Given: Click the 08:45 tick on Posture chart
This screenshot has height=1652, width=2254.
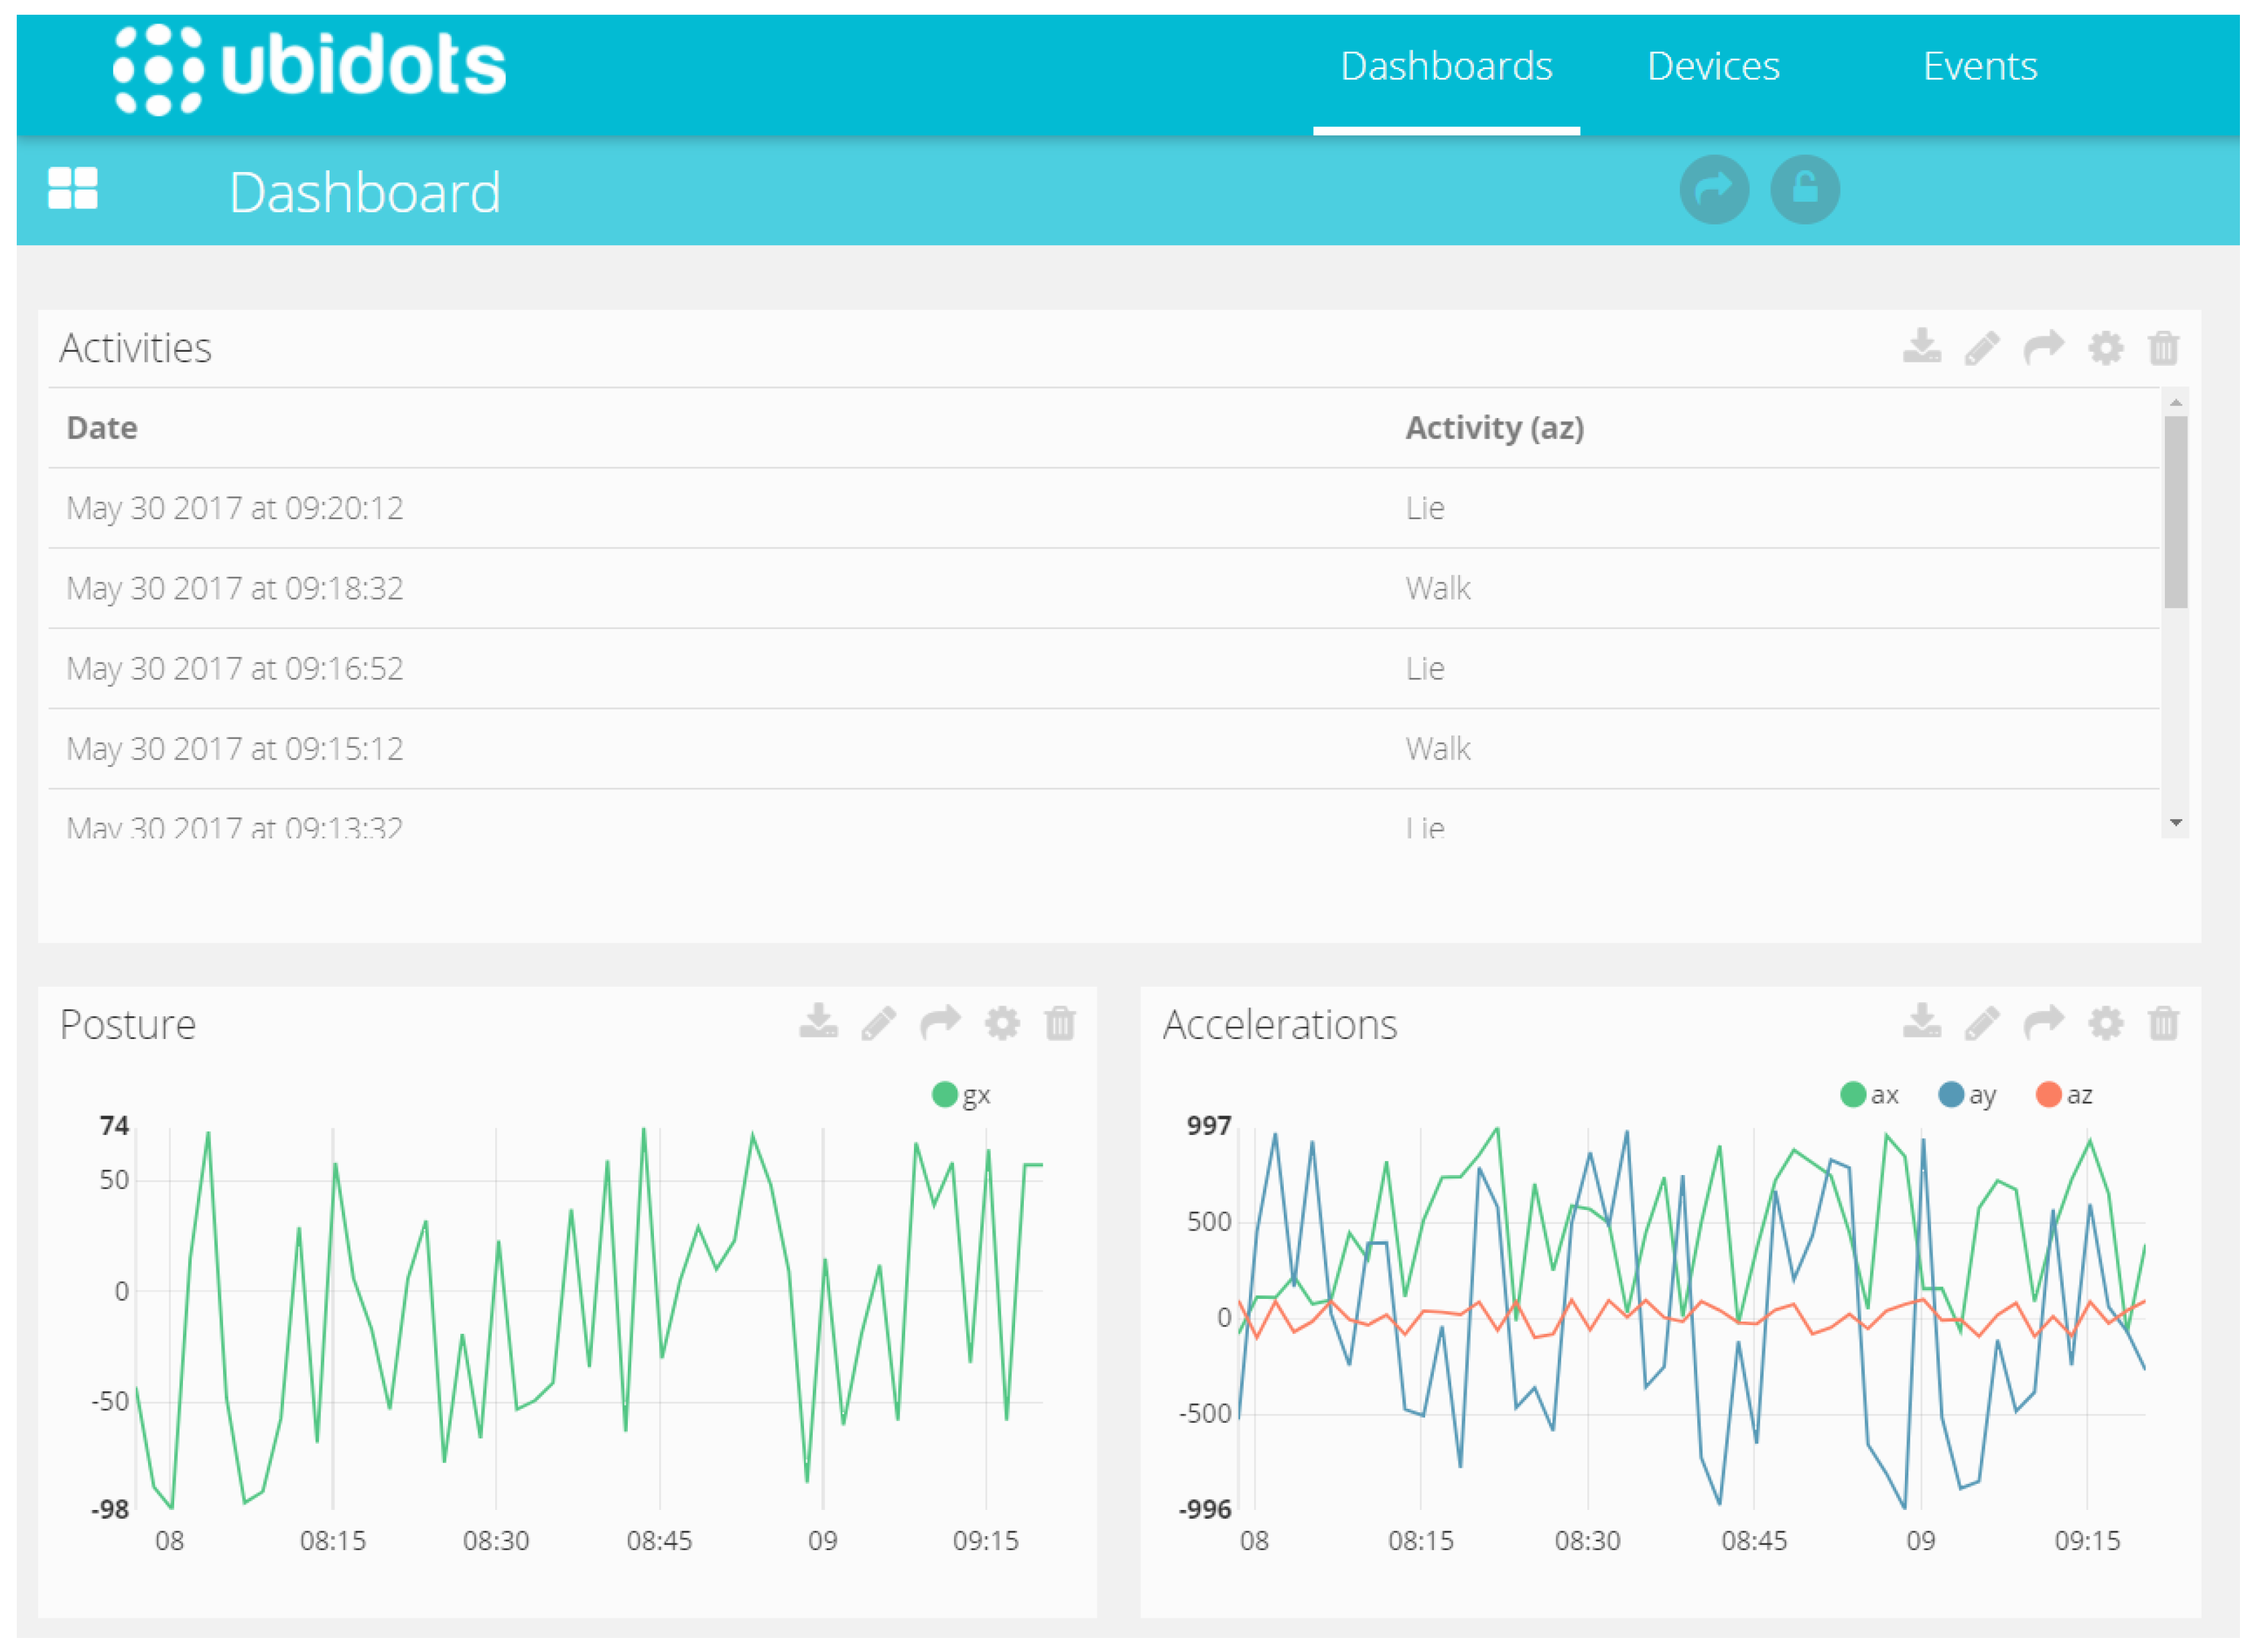Looking at the screenshot, I should pyautogui.click(x=659, y=1540).
